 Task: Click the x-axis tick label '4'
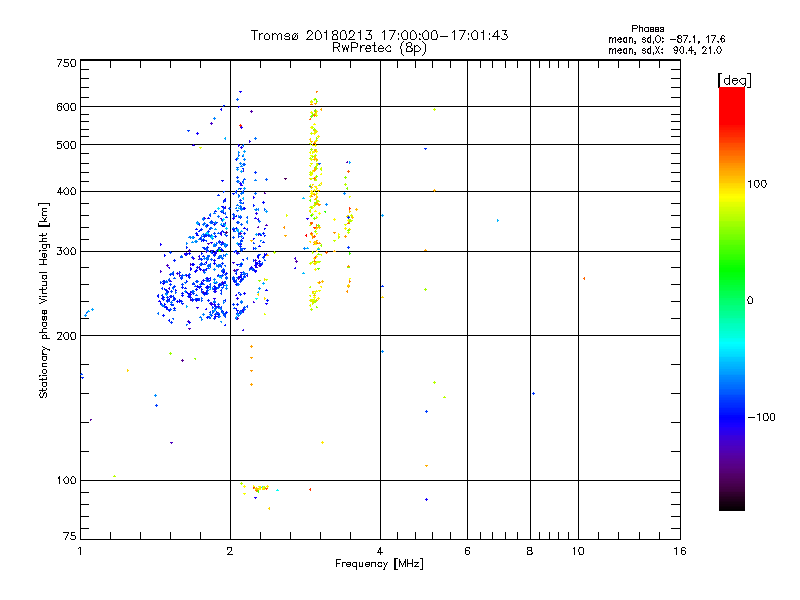pyautogui.click(x=380, y=551)
